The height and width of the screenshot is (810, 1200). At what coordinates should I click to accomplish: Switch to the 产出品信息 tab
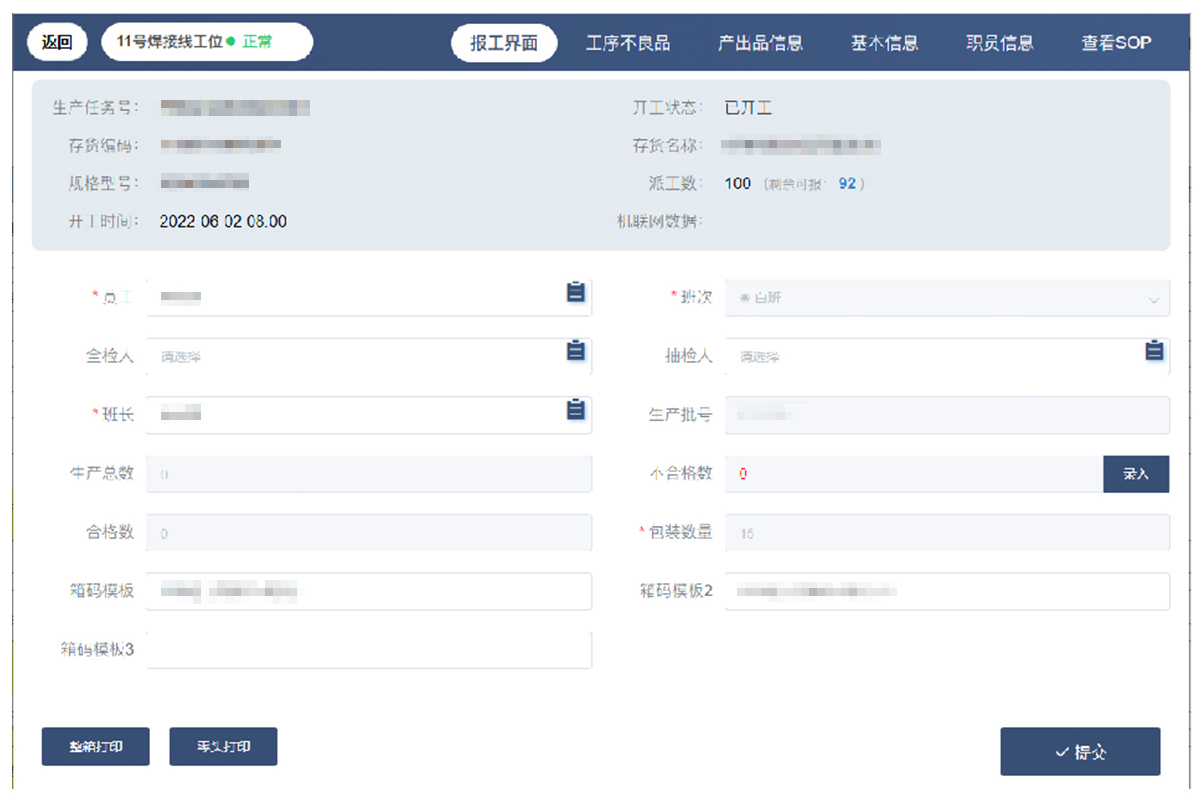[761, 42]
